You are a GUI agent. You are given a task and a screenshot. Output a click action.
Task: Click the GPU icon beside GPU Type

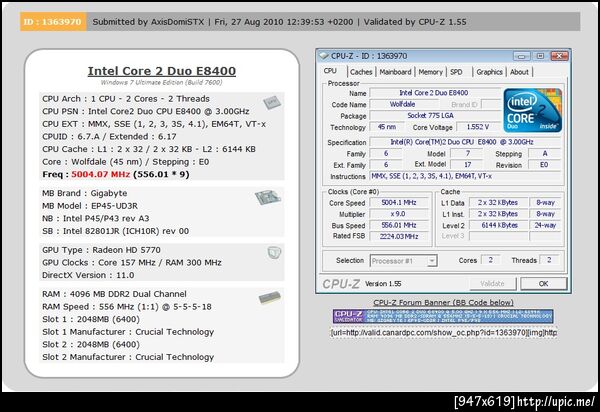[274, 252]
